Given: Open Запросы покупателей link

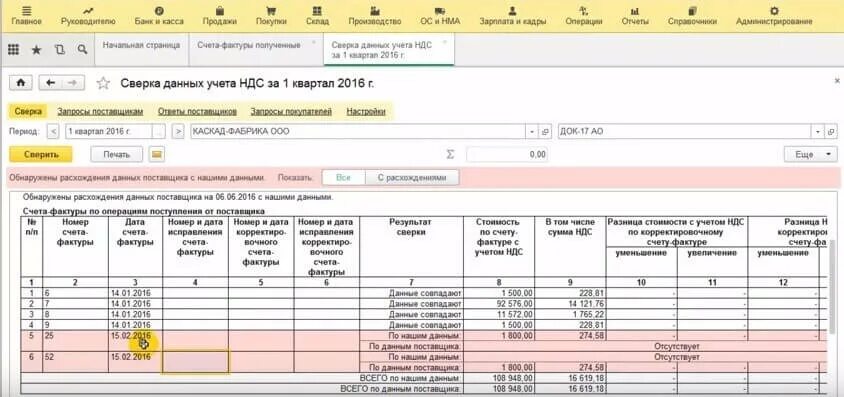Looking at the screenshot, I should click(x=291, y=111).
